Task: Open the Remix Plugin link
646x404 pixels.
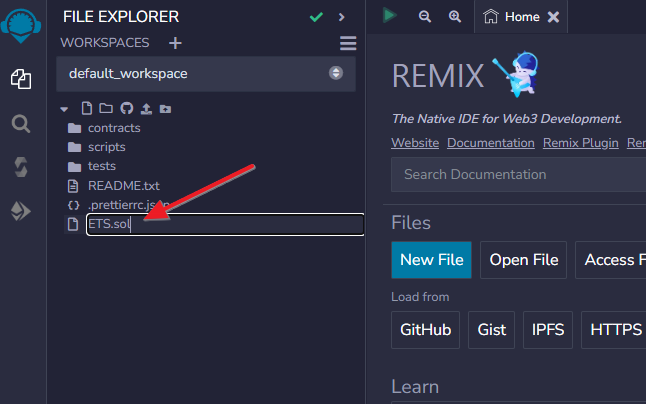Action: (x=580, y=143)
